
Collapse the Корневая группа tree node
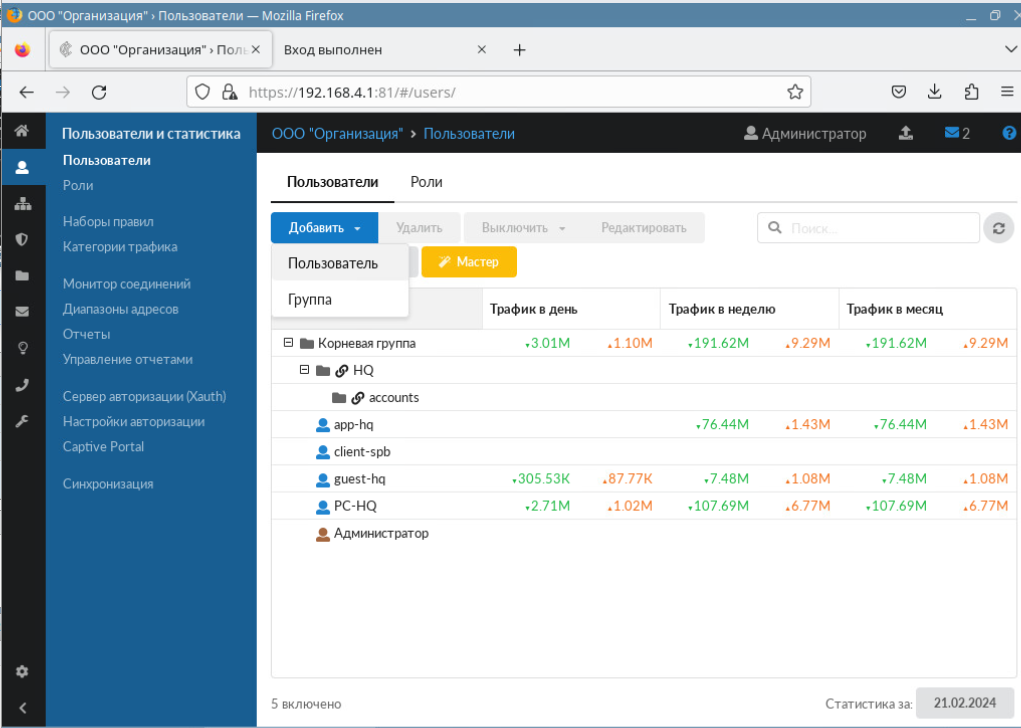click(x=288, y=343)
